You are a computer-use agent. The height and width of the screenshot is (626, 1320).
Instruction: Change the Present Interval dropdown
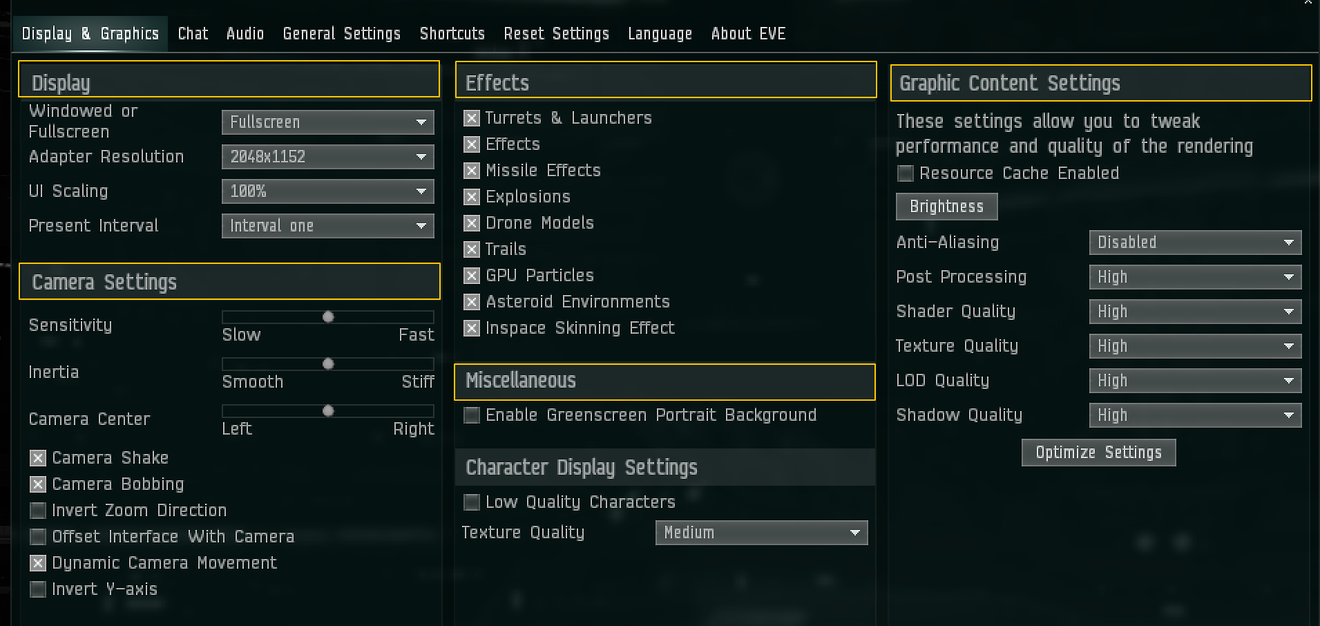(x=327, y=226)
